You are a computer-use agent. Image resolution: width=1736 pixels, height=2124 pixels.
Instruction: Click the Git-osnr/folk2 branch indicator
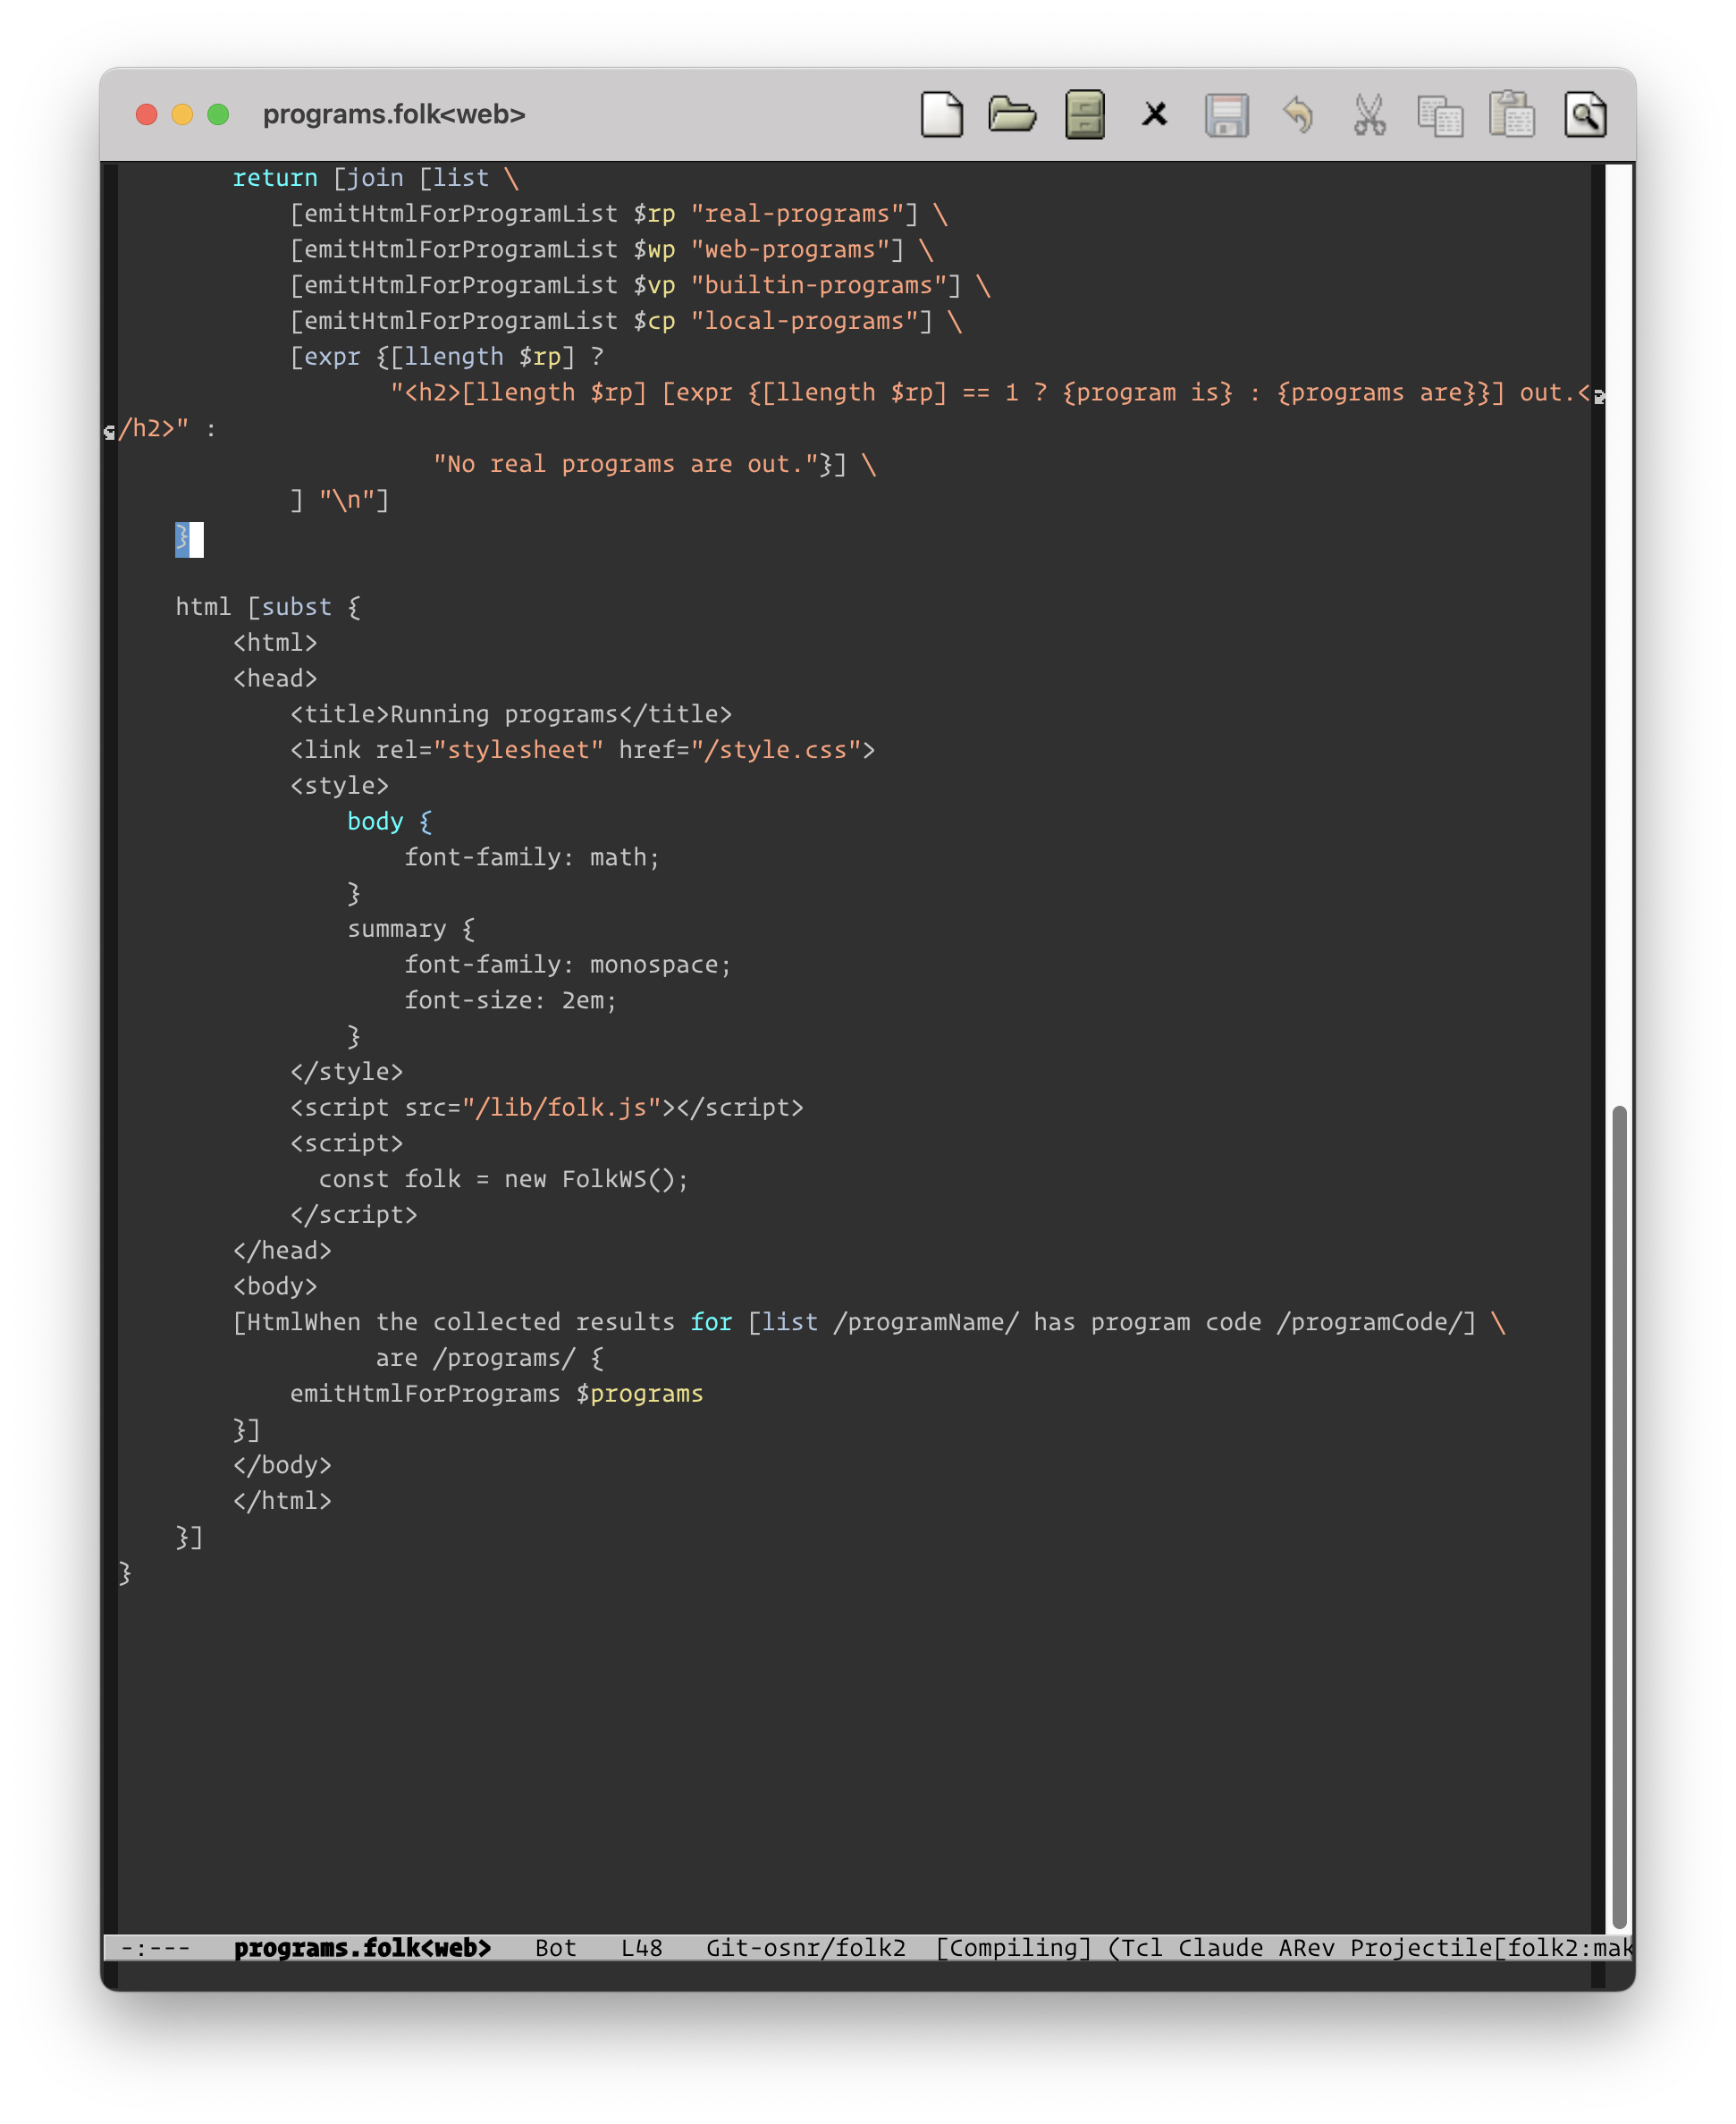tap(805, 1948)
